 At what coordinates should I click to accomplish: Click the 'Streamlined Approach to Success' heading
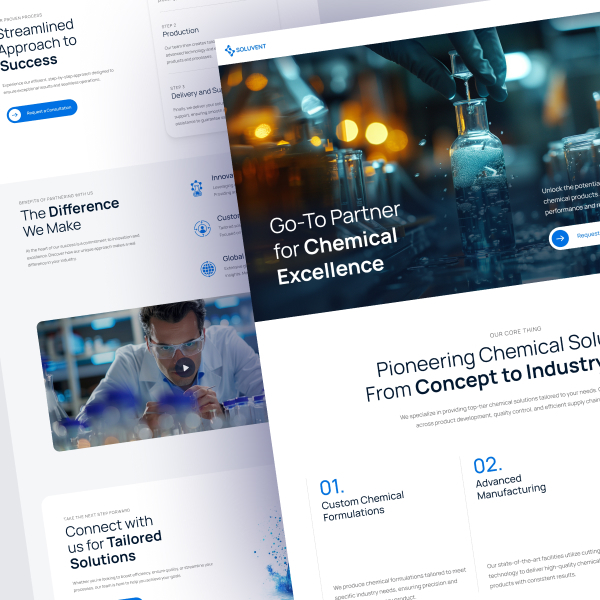pyautogui.click(x=38, y=45)
